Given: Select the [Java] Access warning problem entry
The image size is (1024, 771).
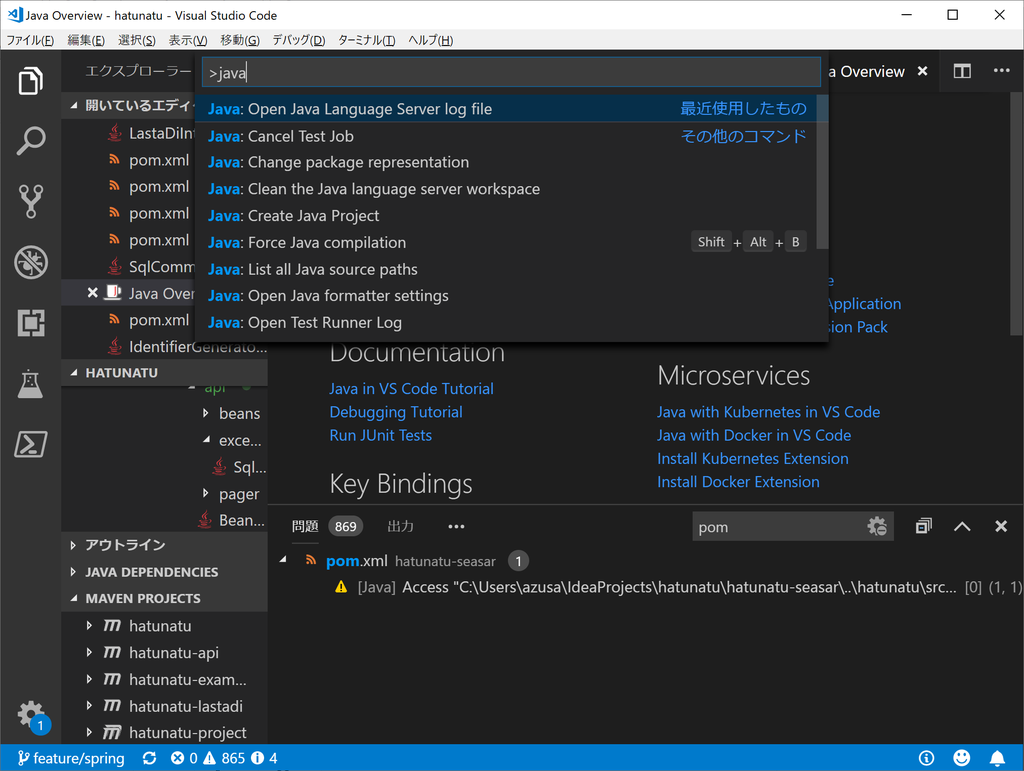Looking at the screenshot, I should pyautogui.click(x=646, y=587).
